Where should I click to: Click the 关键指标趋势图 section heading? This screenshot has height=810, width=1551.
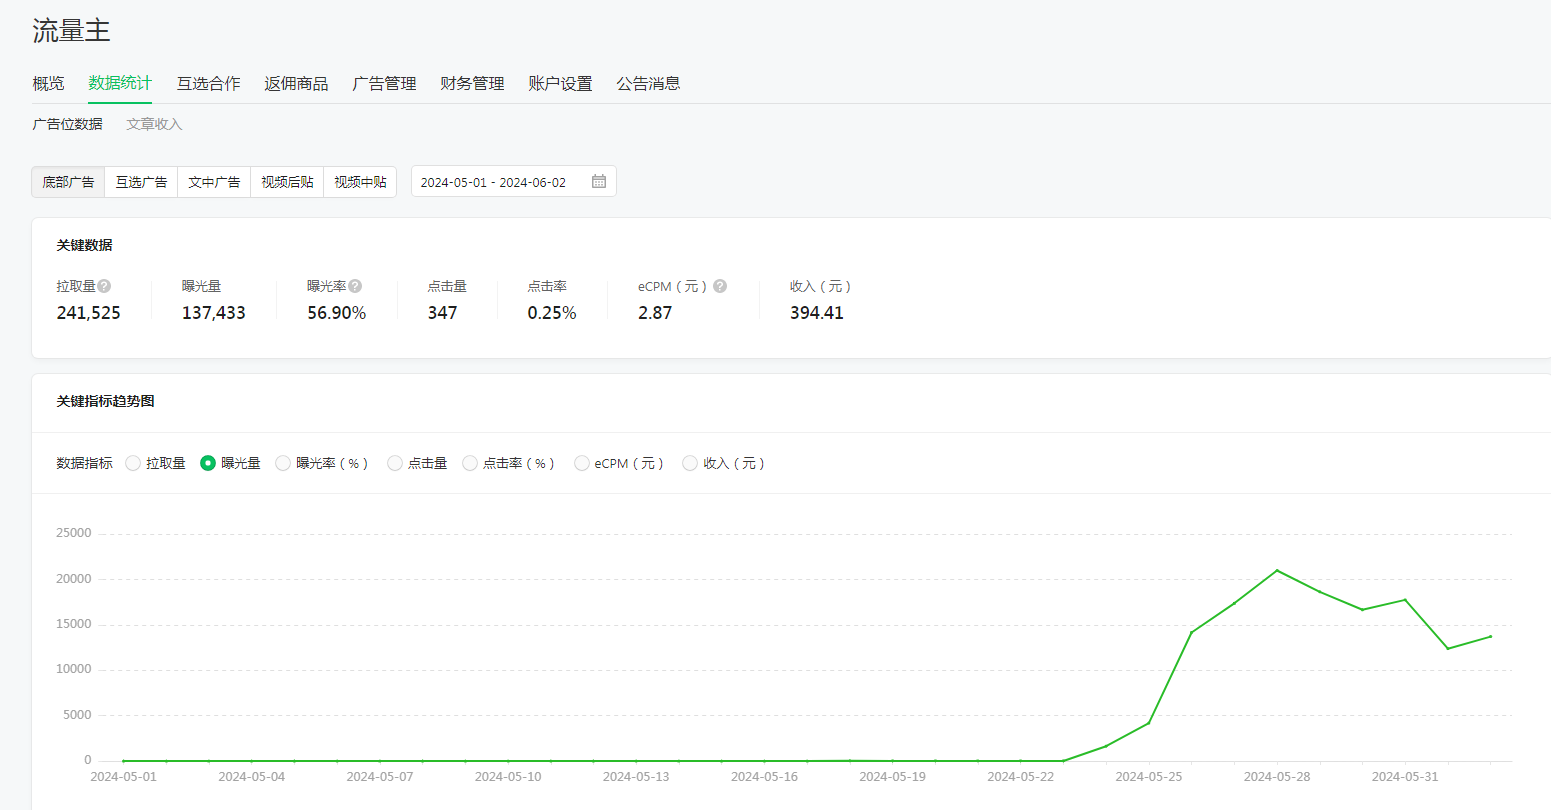pyautogui.click(x=105, y=401)
